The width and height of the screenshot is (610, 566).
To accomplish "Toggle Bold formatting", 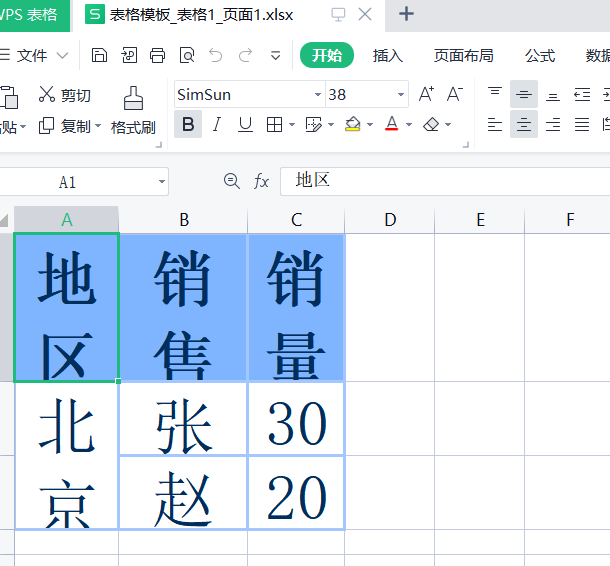I will (188, 125).
